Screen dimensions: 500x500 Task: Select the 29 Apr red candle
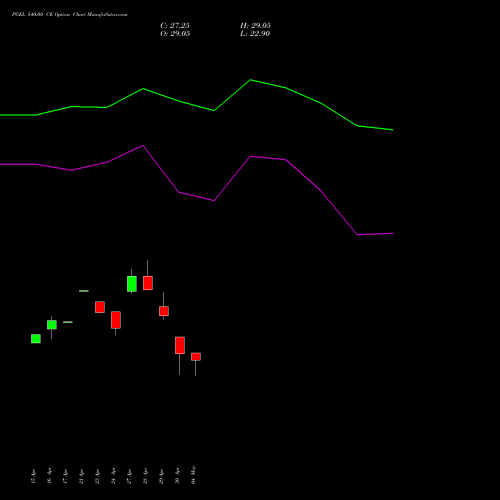pos(164,311)
